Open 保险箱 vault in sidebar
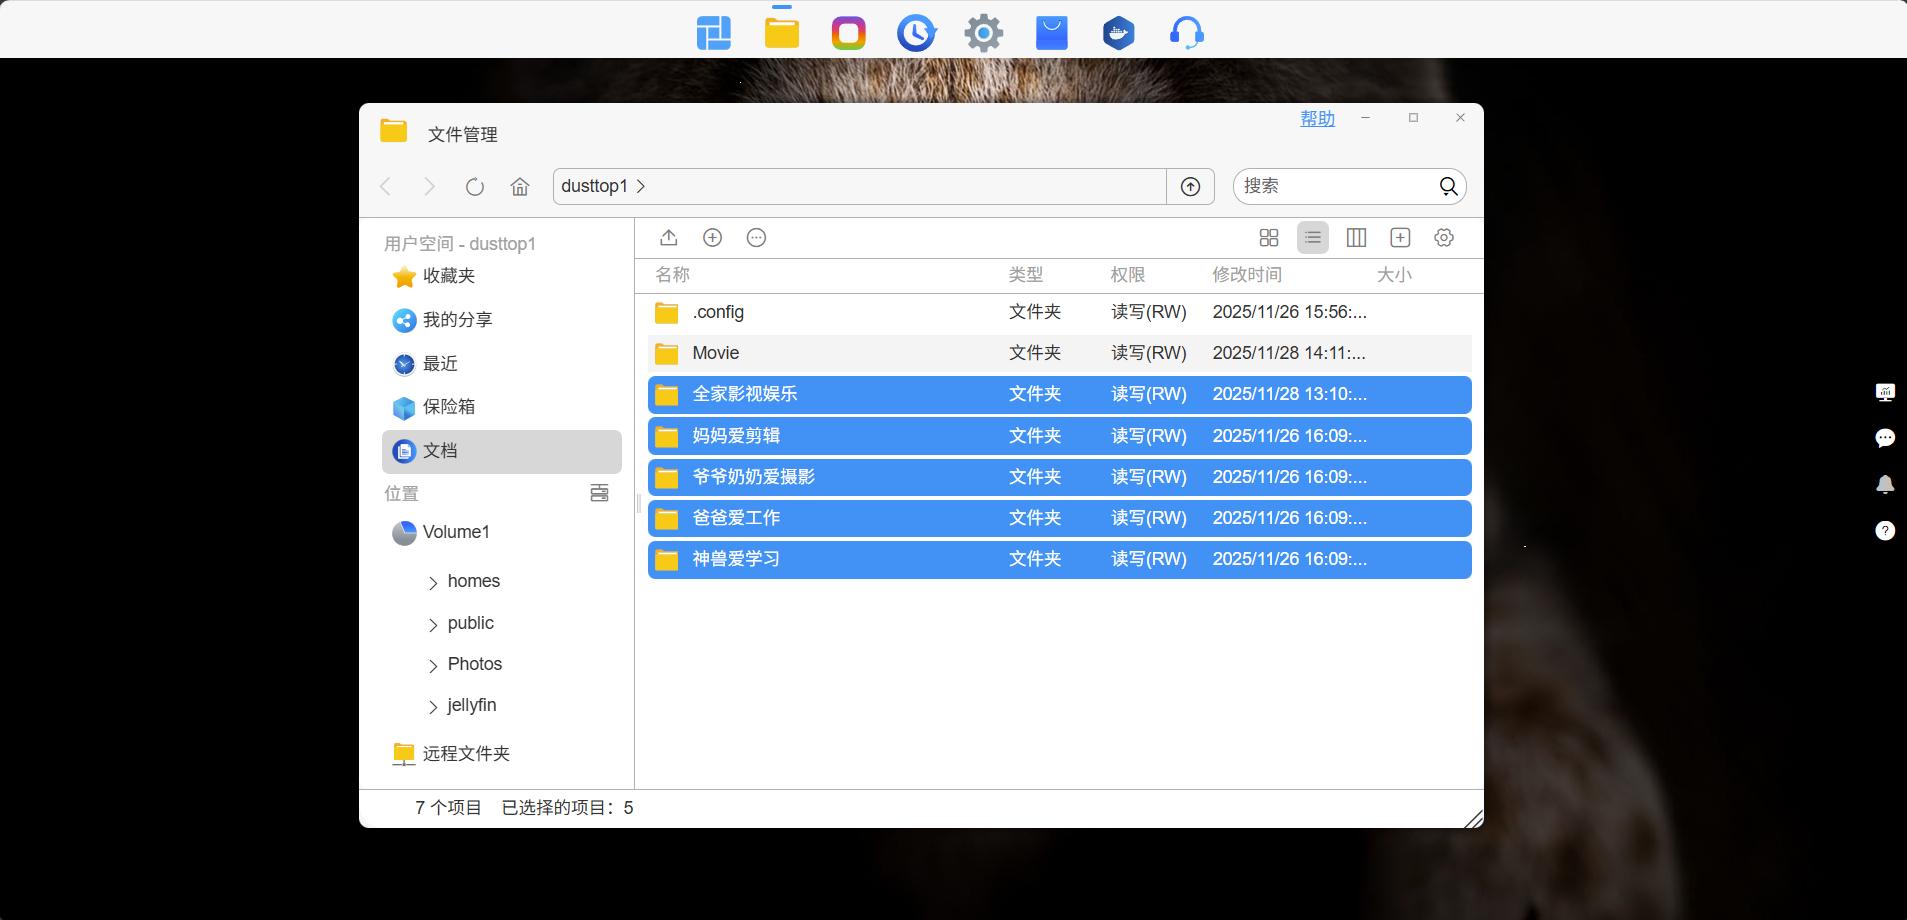 [x=502, y=407]
